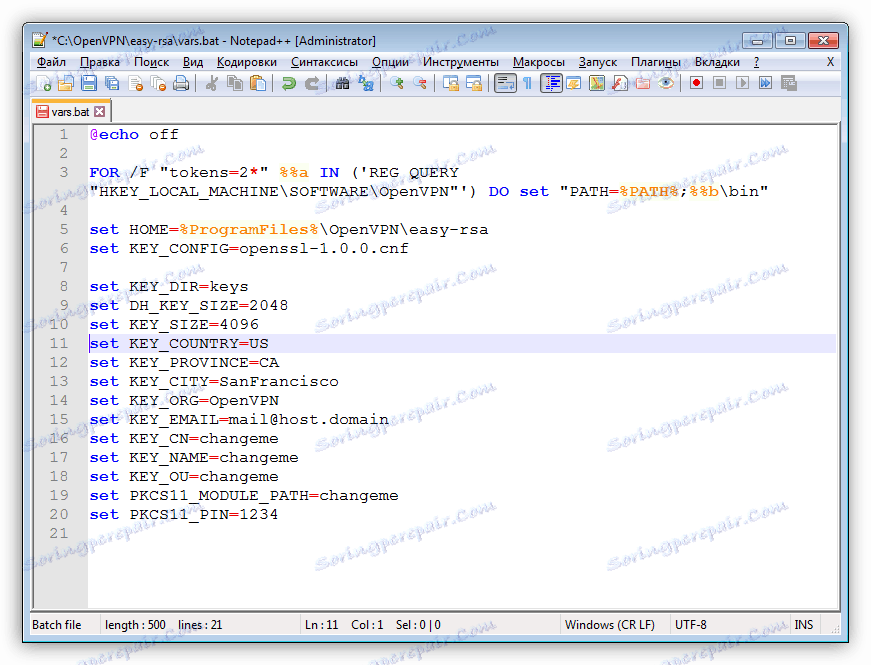Open the Правка menu

[99, 62]
